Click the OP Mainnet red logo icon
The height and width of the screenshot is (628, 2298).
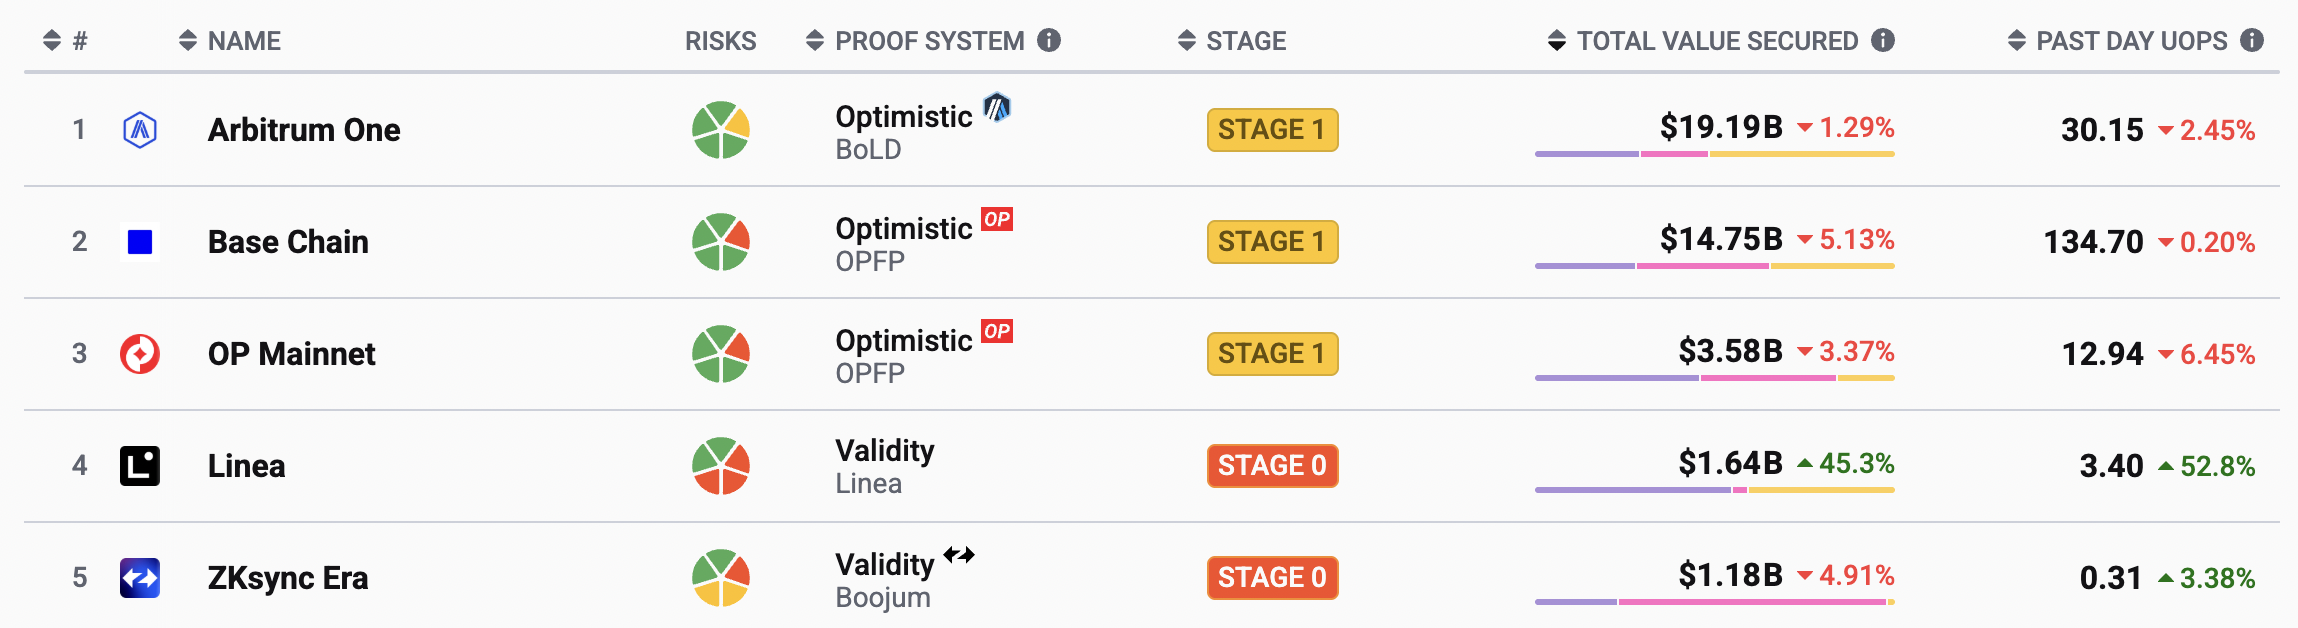tap(140, 354)
